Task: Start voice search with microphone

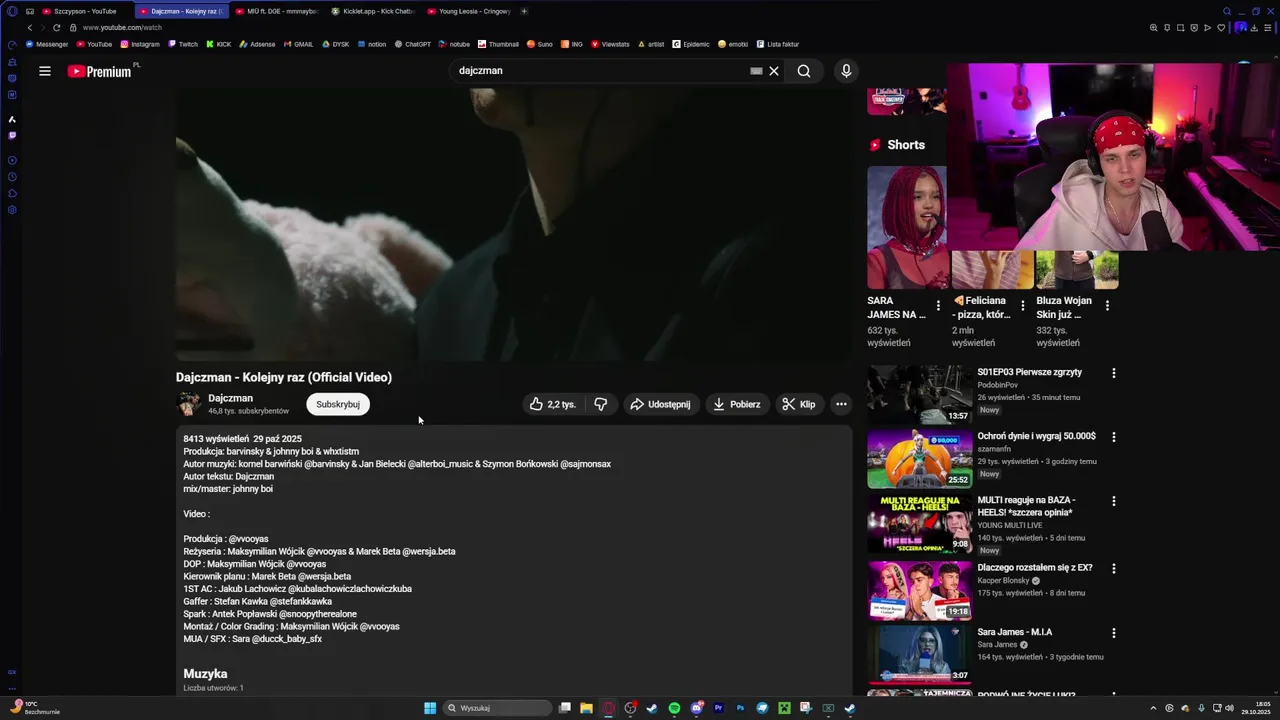Action: tap(846, 71)
